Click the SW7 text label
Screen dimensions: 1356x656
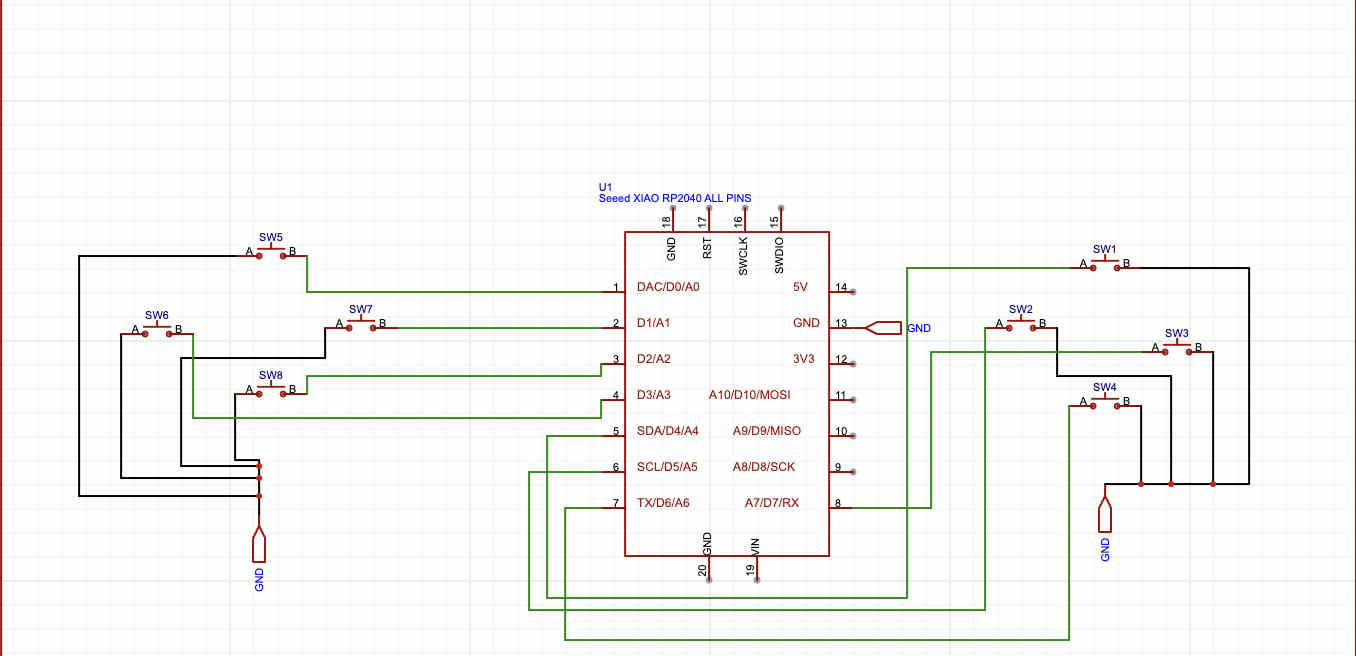click(x=361, y=309)
